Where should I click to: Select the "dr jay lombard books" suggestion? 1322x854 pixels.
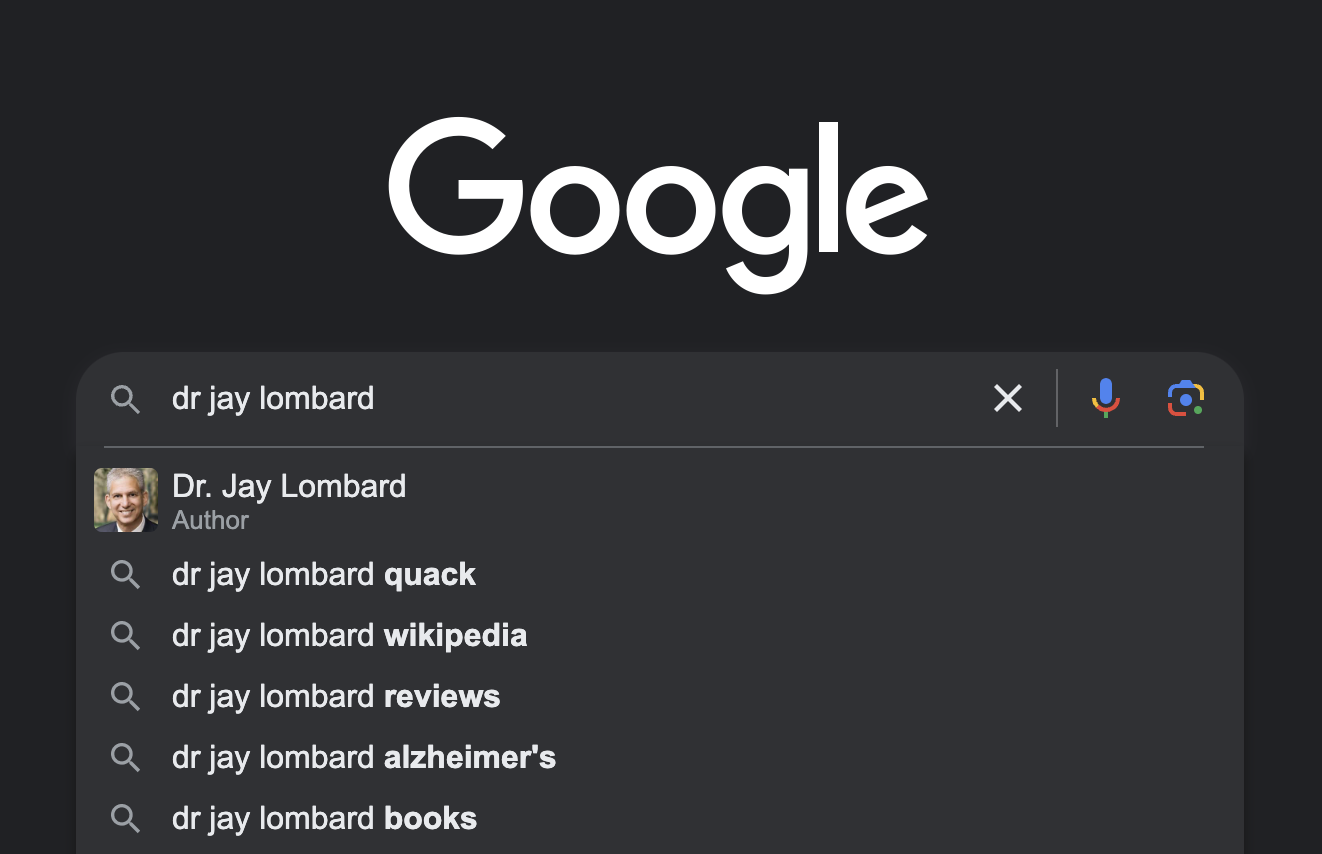pyautogui.click(x=660, y=818)
